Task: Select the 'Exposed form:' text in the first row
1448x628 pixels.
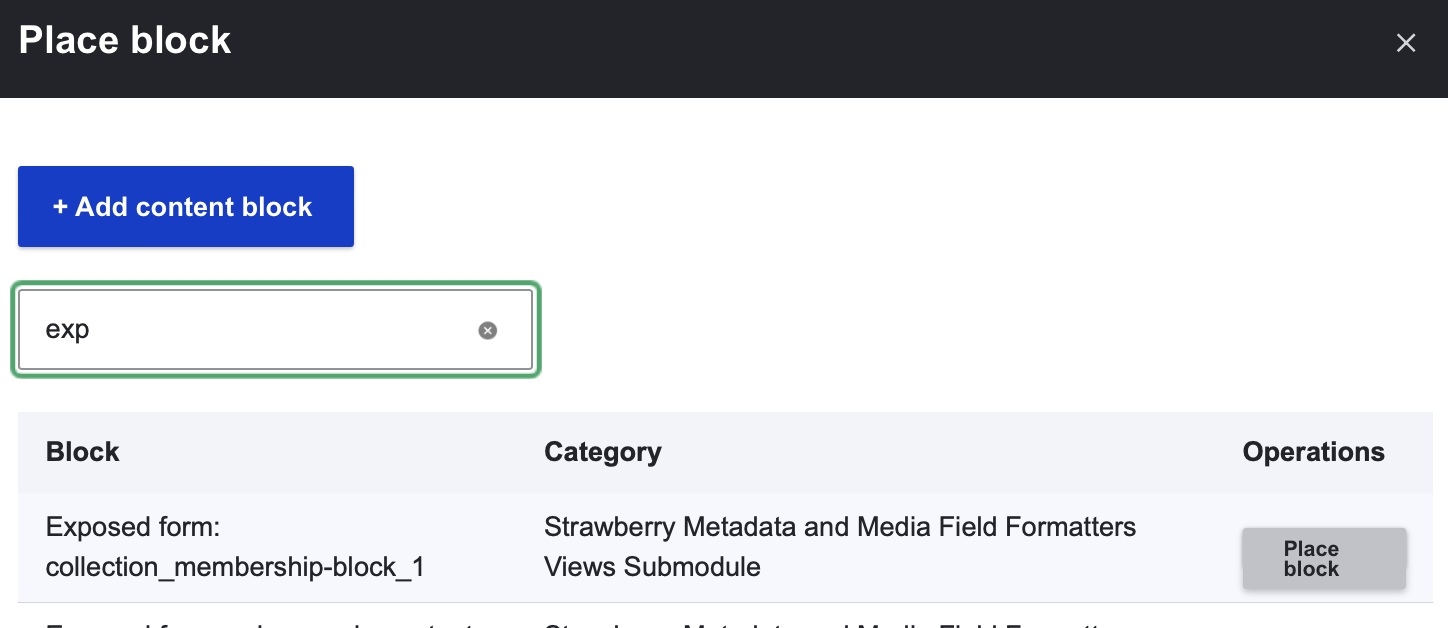Action: (133, 527)
